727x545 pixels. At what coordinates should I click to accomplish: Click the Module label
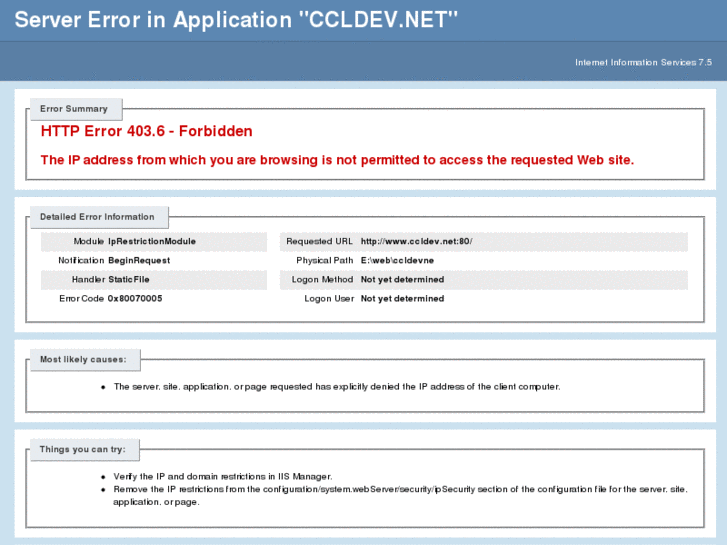[x=89, y=241]
